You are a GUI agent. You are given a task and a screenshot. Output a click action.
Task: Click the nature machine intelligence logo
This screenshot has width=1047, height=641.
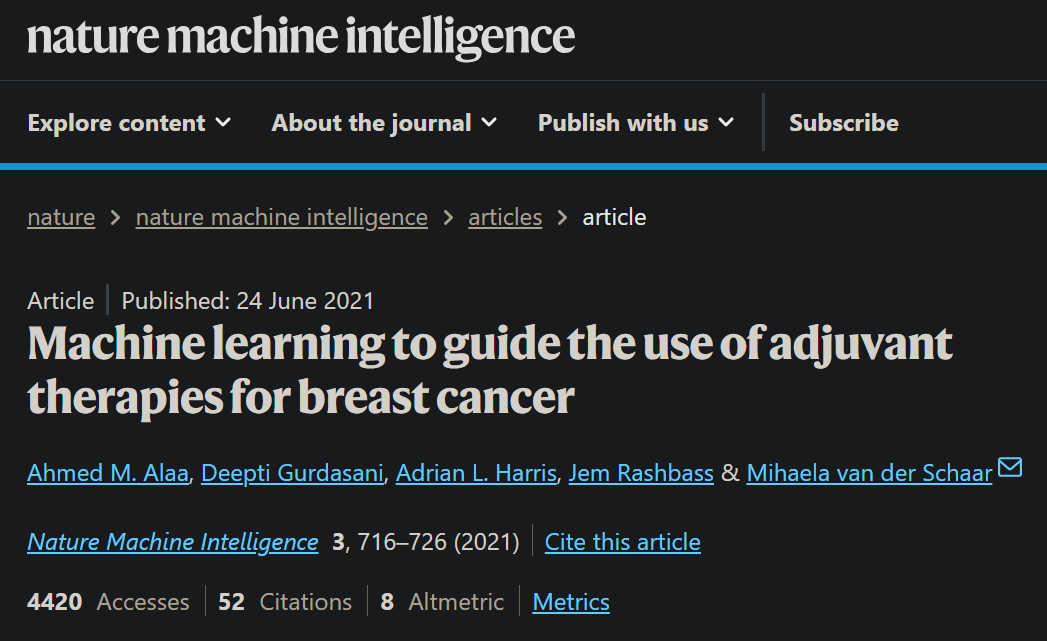(300, 37)
